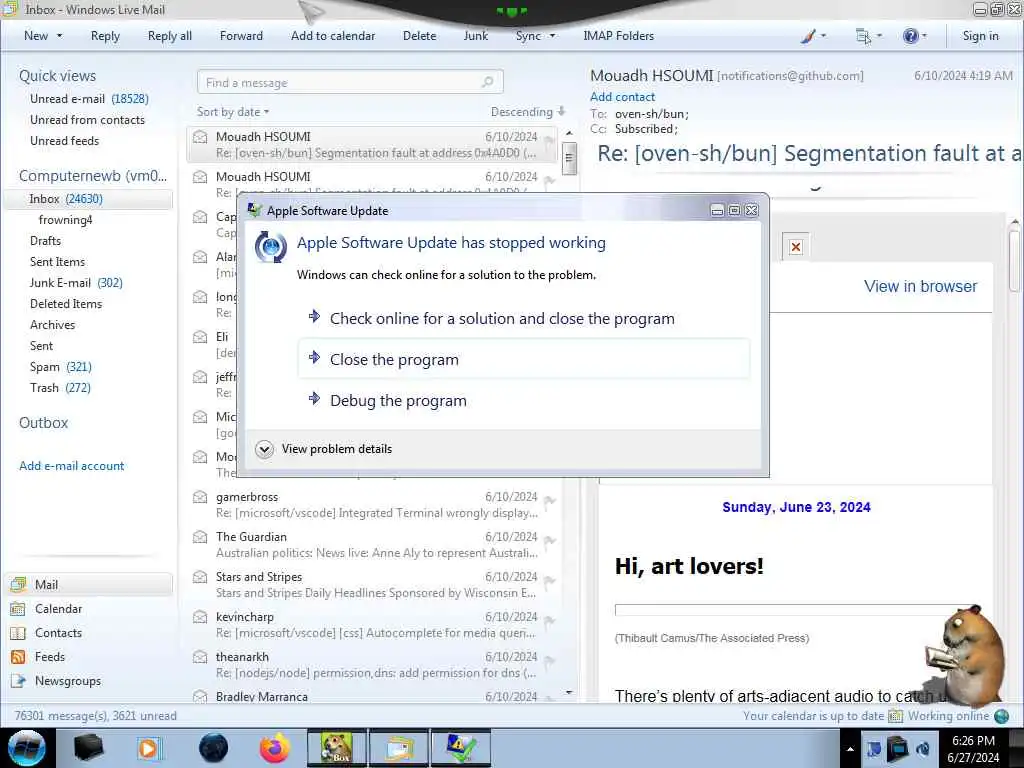Choose Check online for a solution
Screen dimensions: 1024x768
pos(524,319)
